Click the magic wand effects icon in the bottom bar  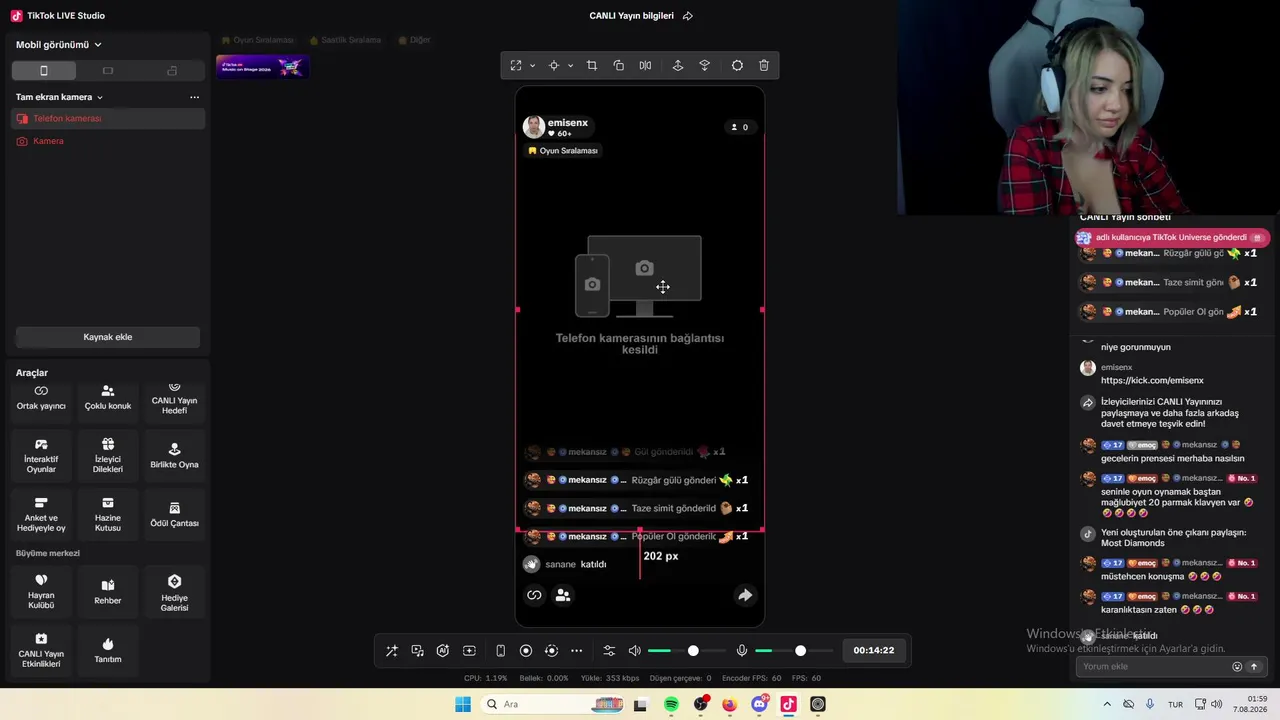392,651
